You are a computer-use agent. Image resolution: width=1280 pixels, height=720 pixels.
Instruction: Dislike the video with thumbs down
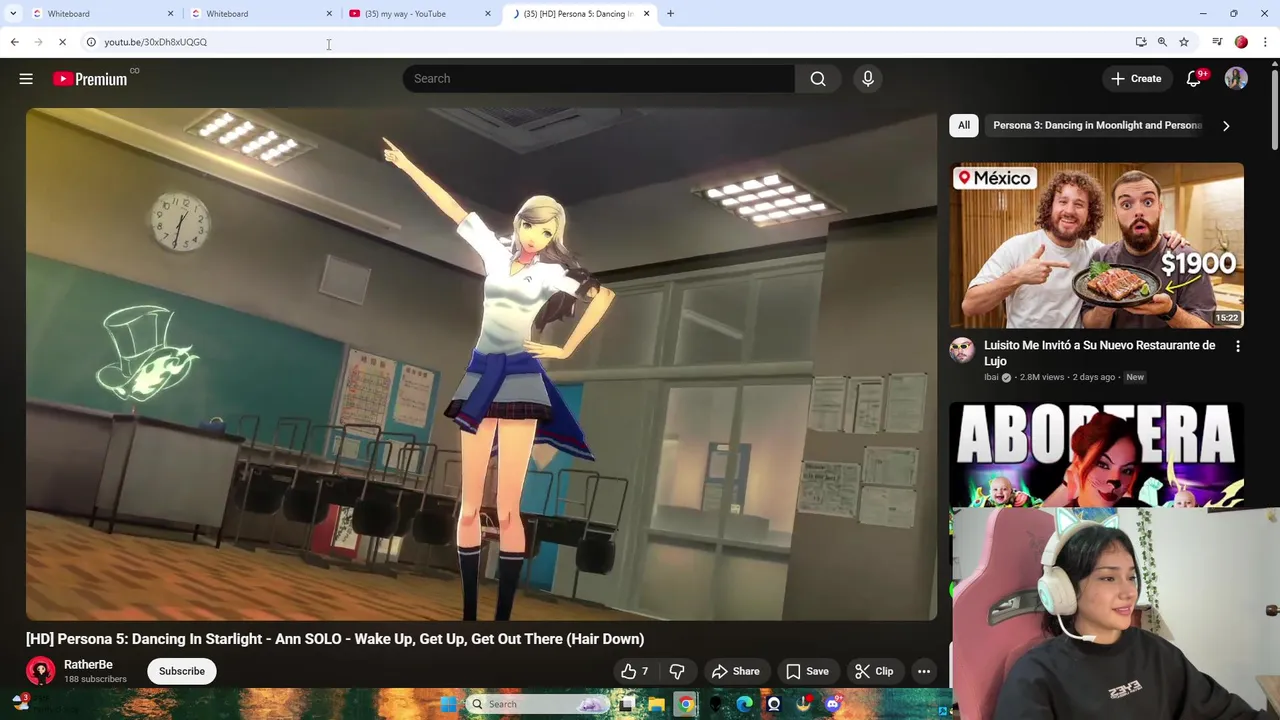(677, 671)
